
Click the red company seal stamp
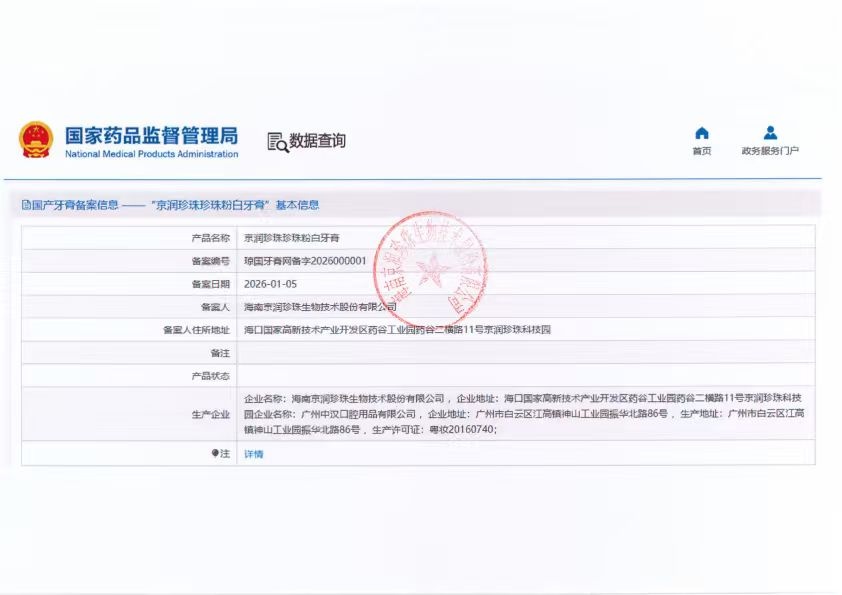point(430,270)
